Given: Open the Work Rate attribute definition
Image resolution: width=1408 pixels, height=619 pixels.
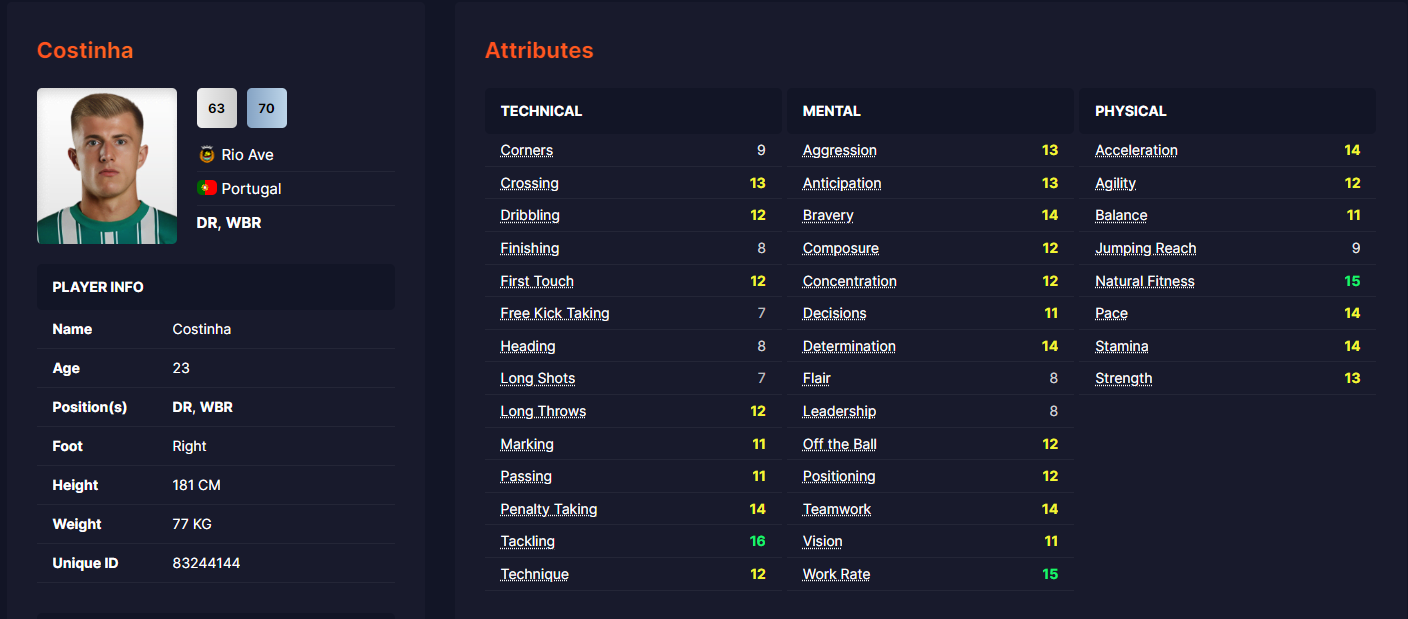Looking at the screenshot, I should click(x=836, y=574).
